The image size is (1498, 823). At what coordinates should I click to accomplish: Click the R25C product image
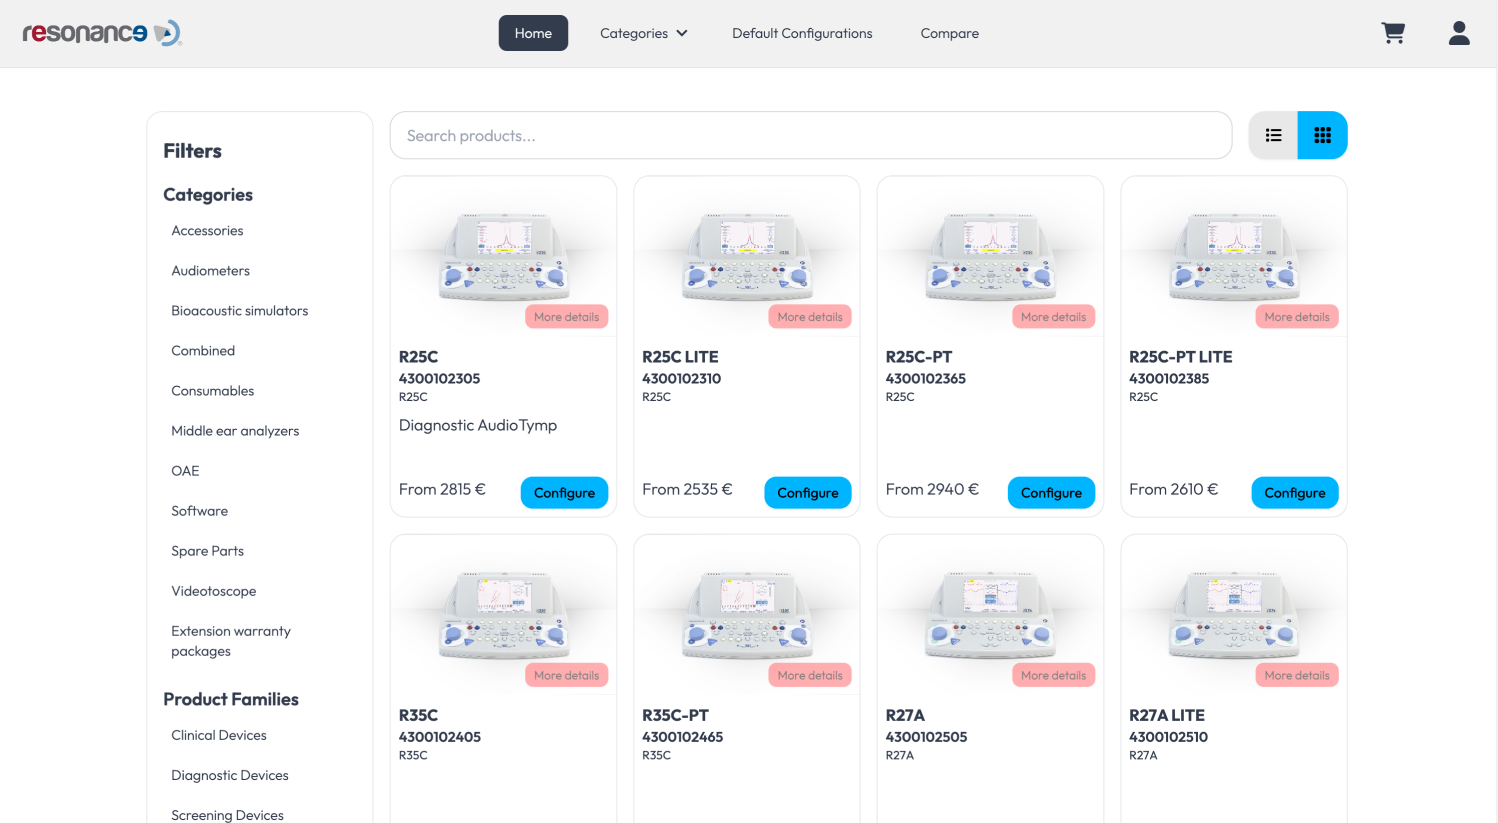503,257
